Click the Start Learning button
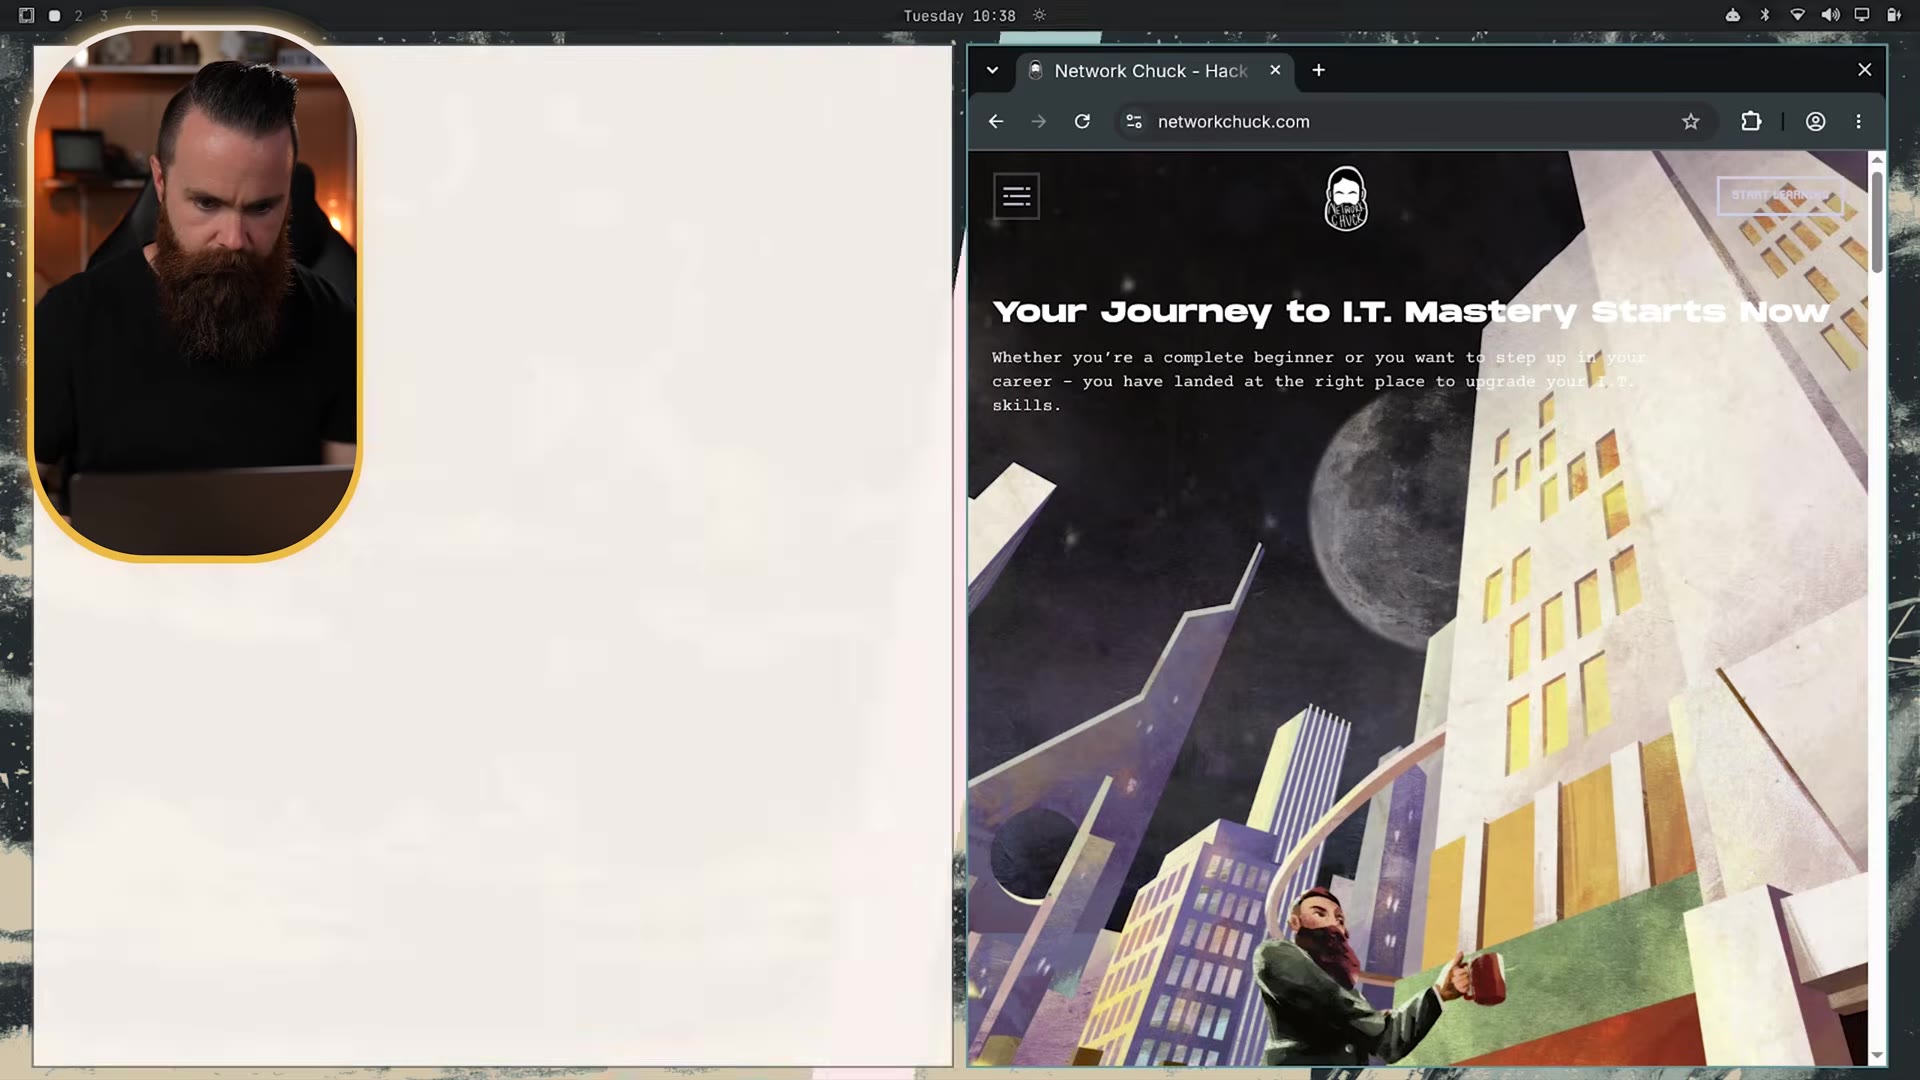The height and width of the screenshot is (1080, 1920). (x=1780, y=195)
